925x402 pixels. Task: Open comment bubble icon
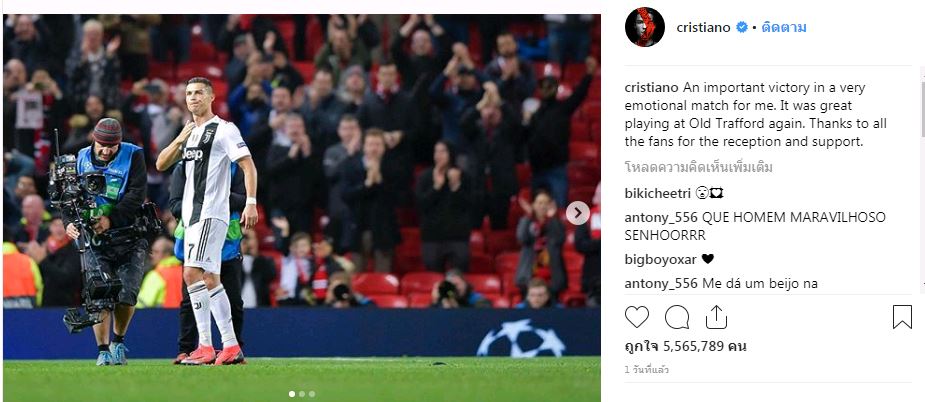(x=677, y=318)
